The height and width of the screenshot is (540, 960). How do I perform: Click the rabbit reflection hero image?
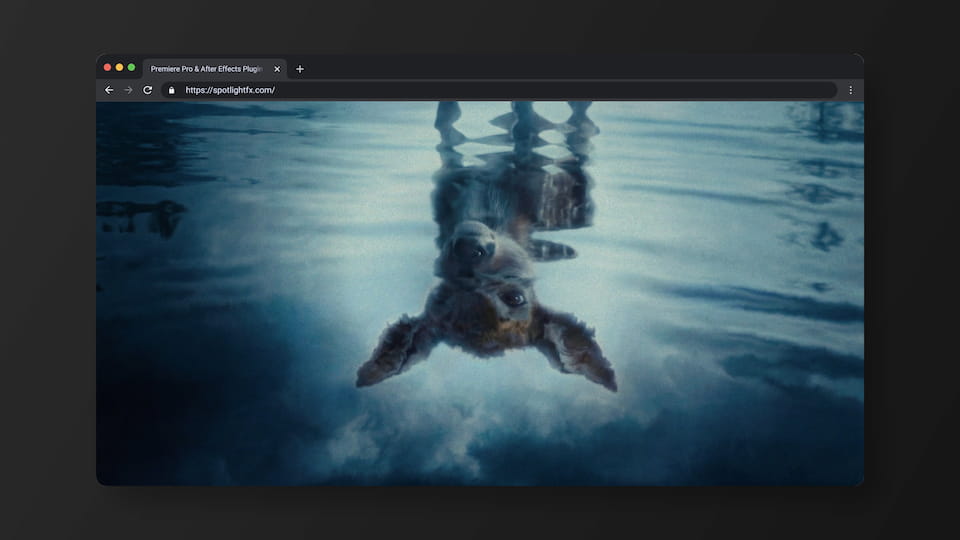click(x=480, y=293)
